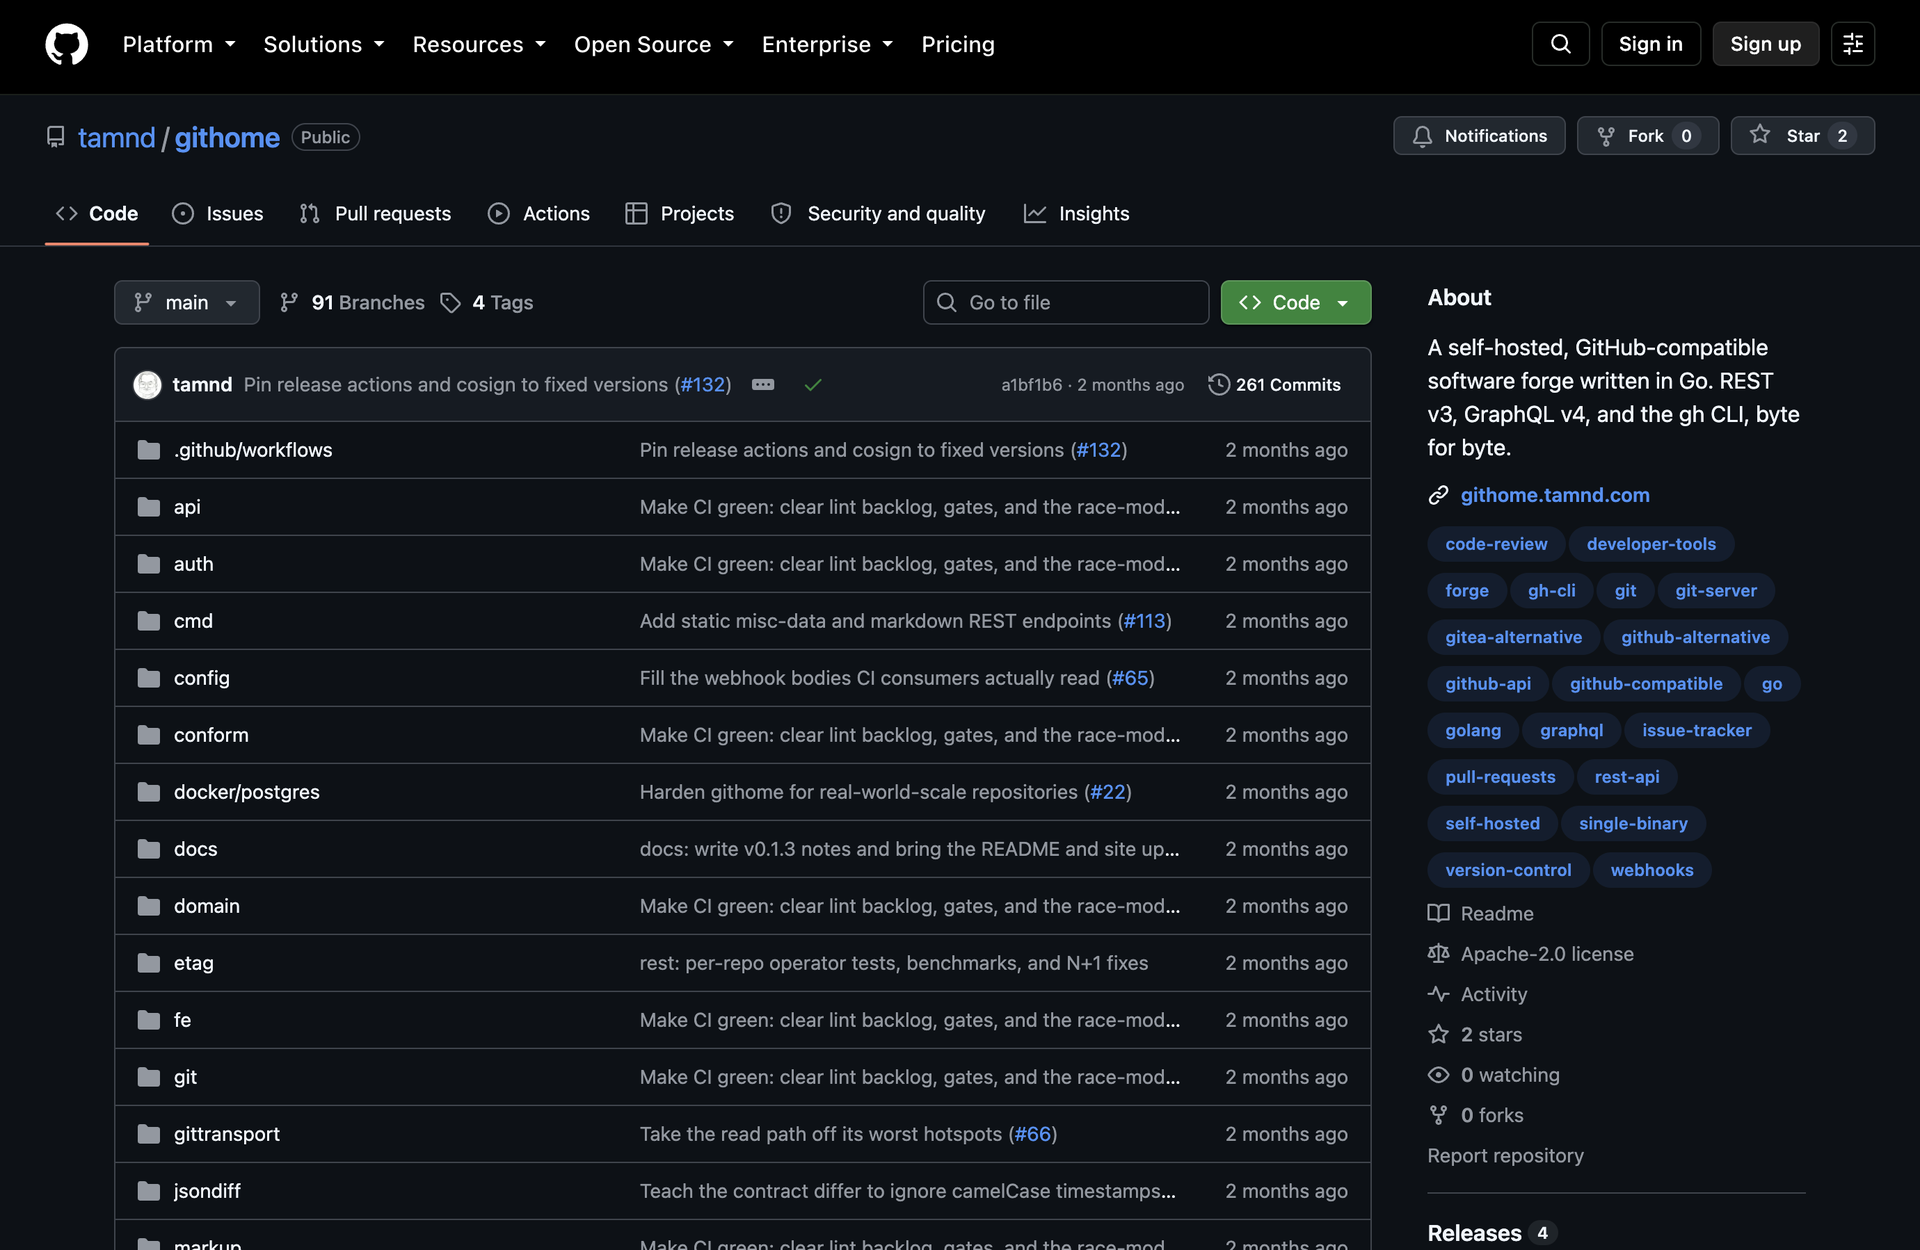
Task: View the 4 Tags list
Action: [487, 302]
